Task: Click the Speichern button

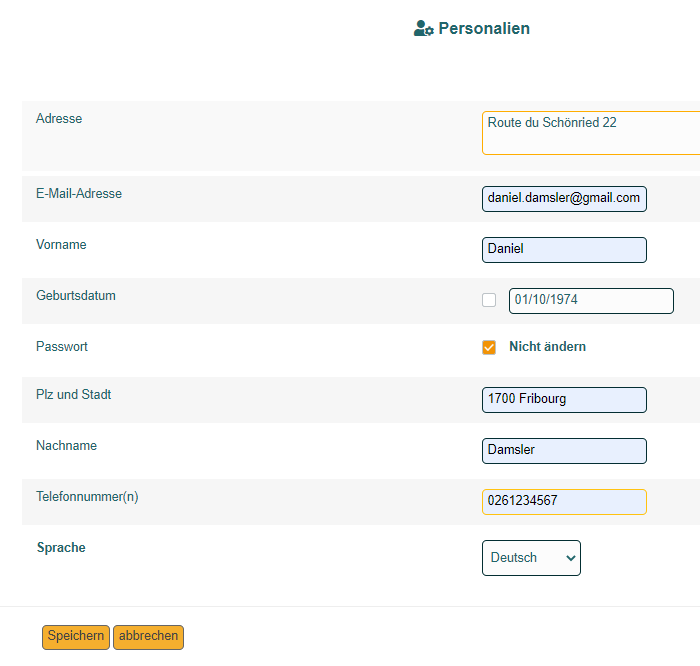Action: tap(76, 637)
